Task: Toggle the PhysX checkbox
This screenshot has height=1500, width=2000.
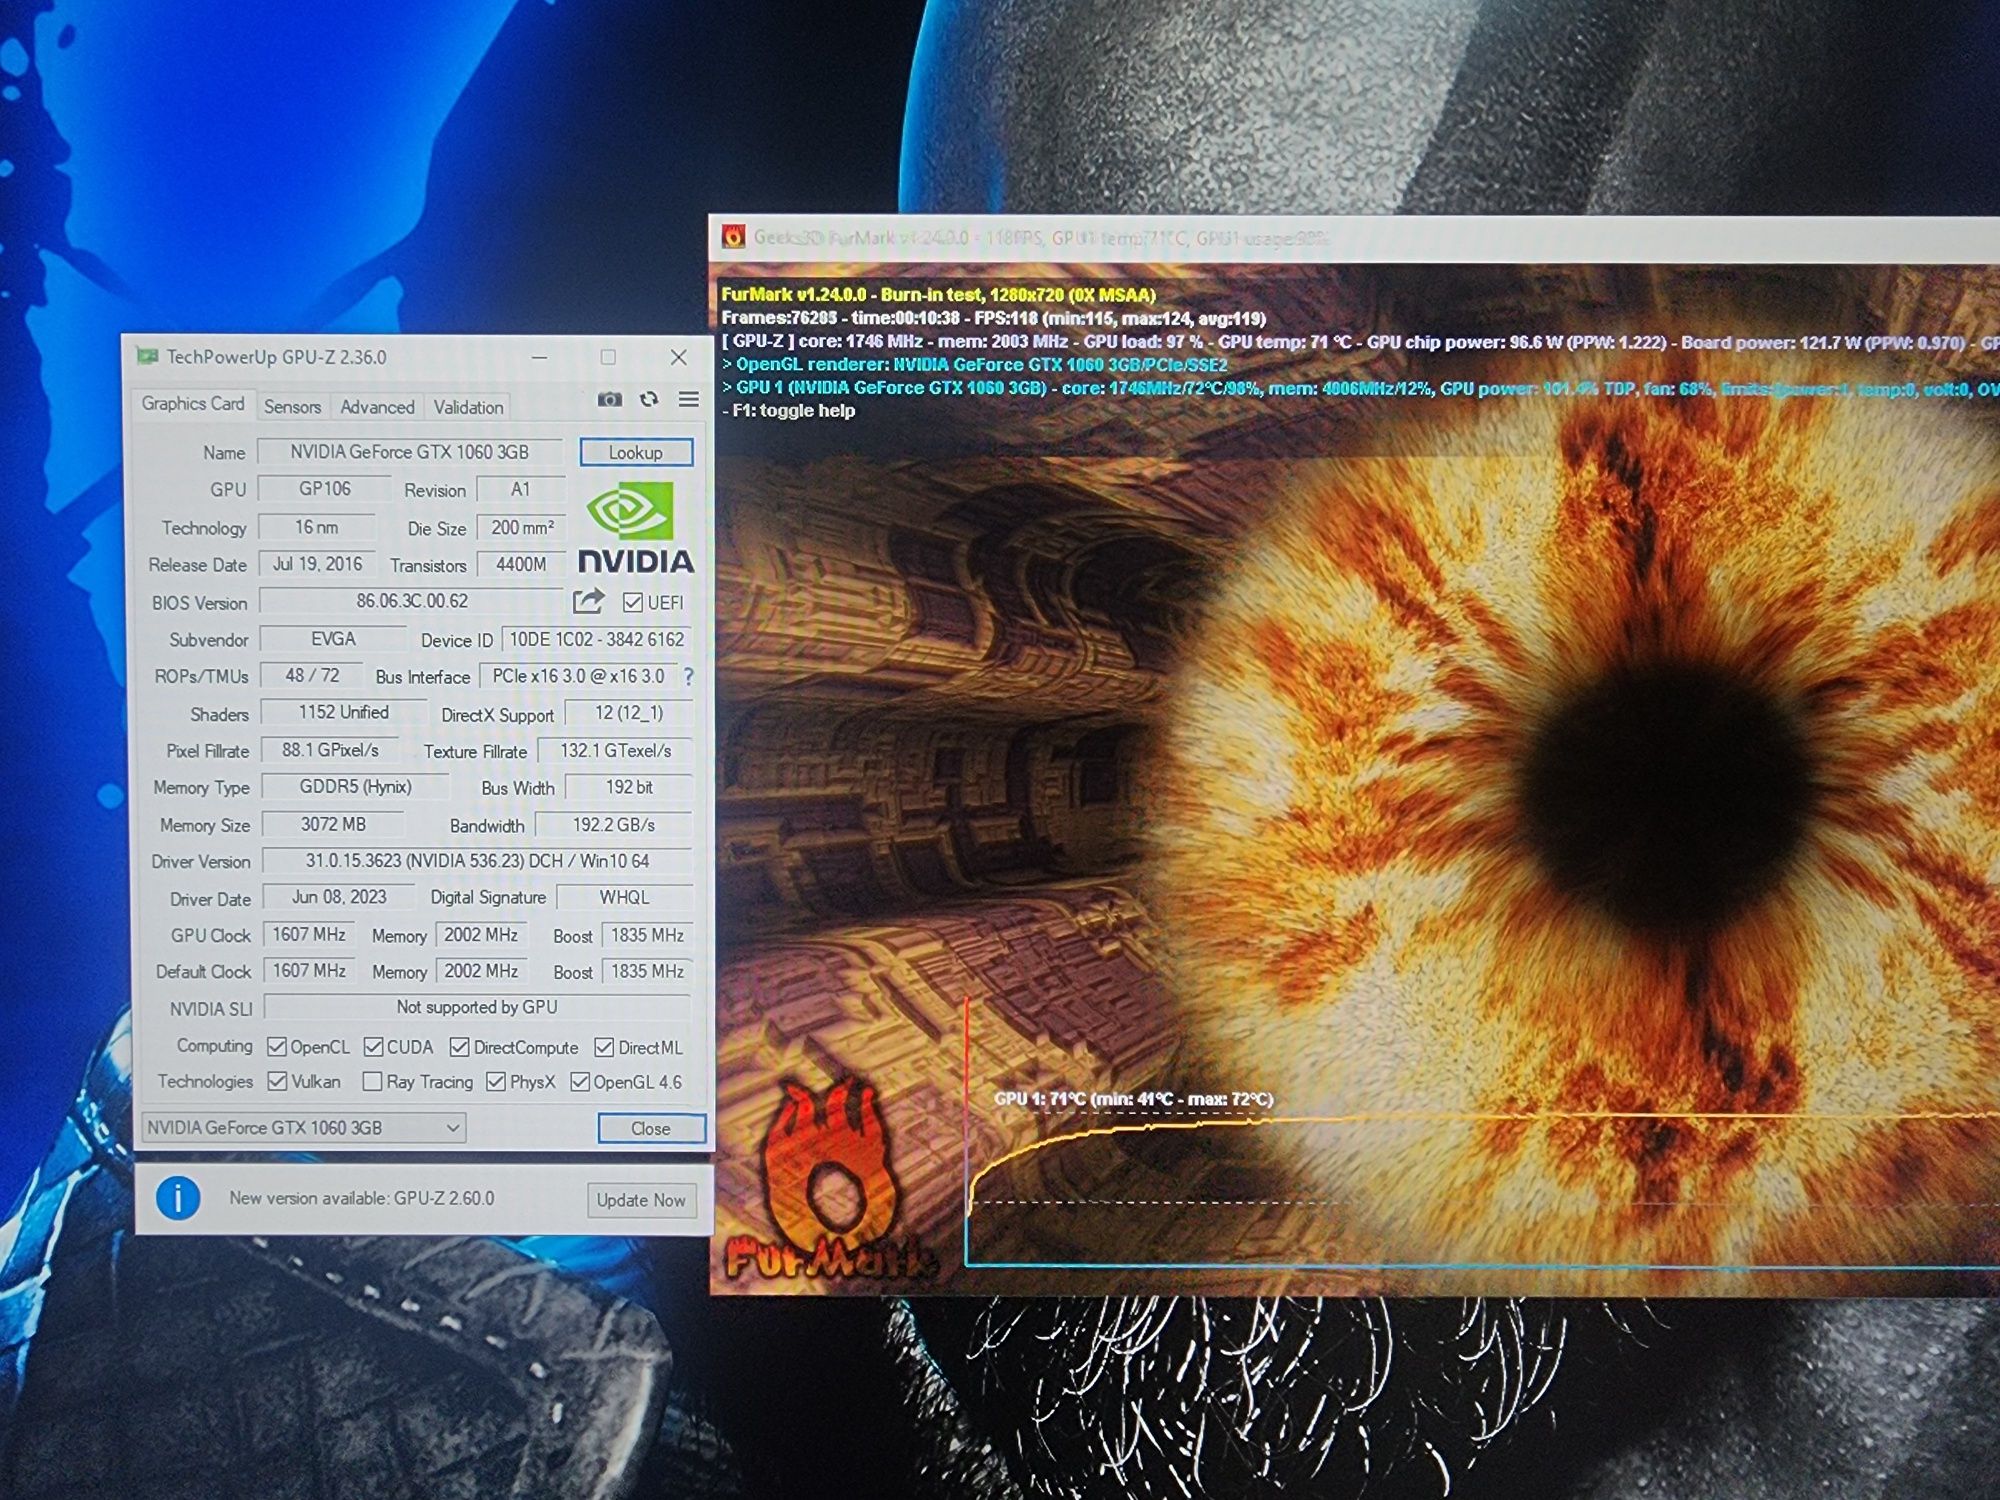Action: coord(495,1081)
